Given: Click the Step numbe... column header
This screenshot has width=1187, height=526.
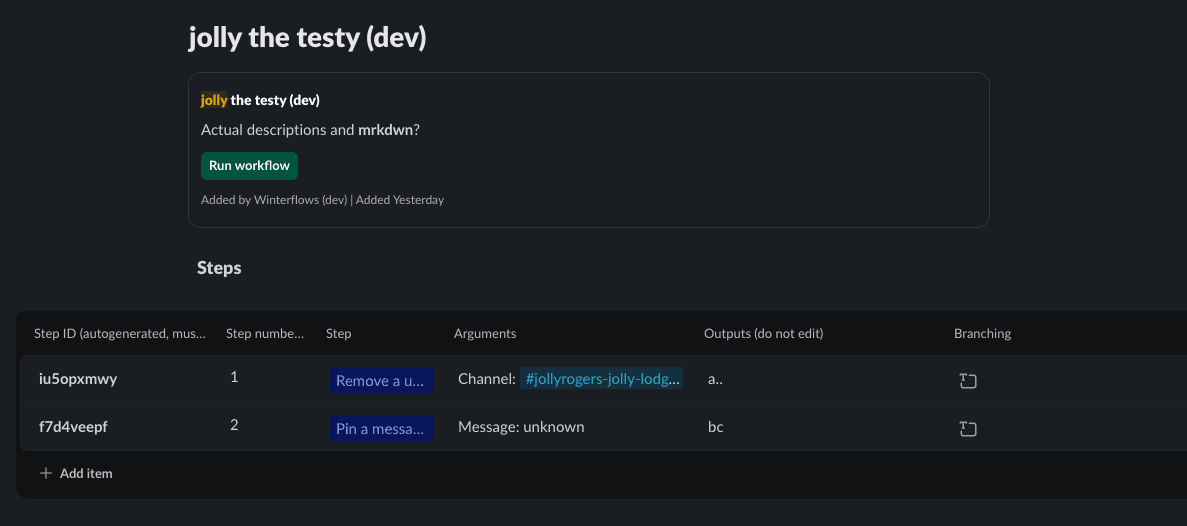Looking at the screenshot, I should click(265, 334).
